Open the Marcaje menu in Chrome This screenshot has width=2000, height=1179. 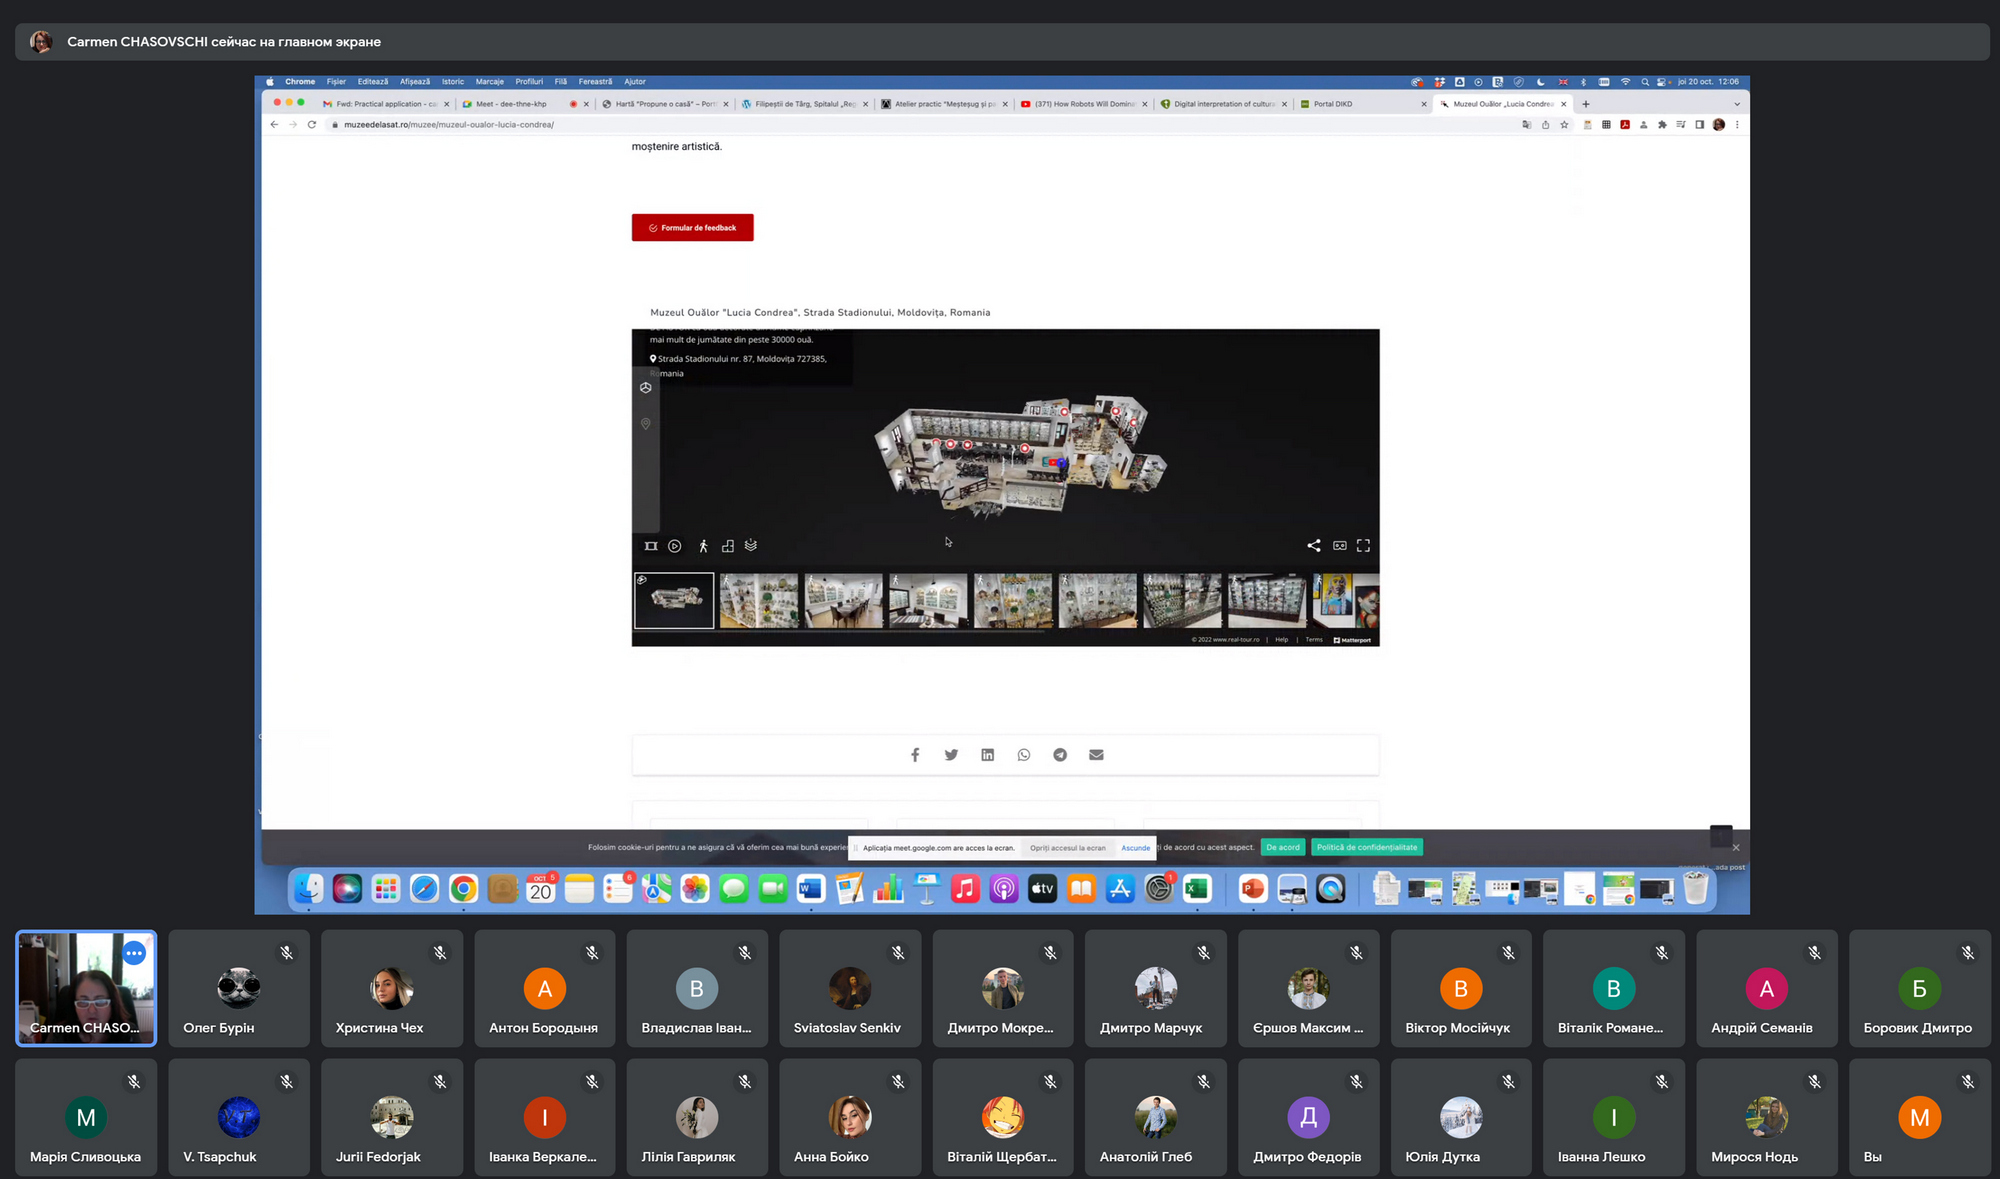pyautogui.click(x=489, y=82)
